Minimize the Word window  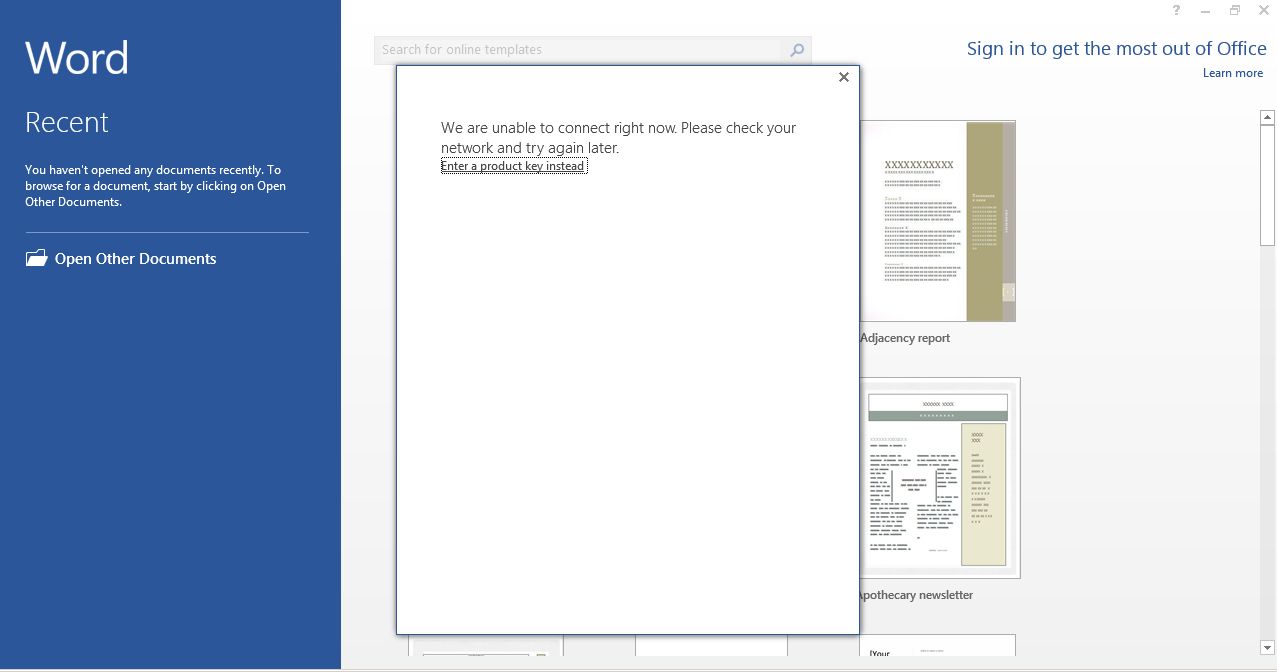pos(1206,11)
